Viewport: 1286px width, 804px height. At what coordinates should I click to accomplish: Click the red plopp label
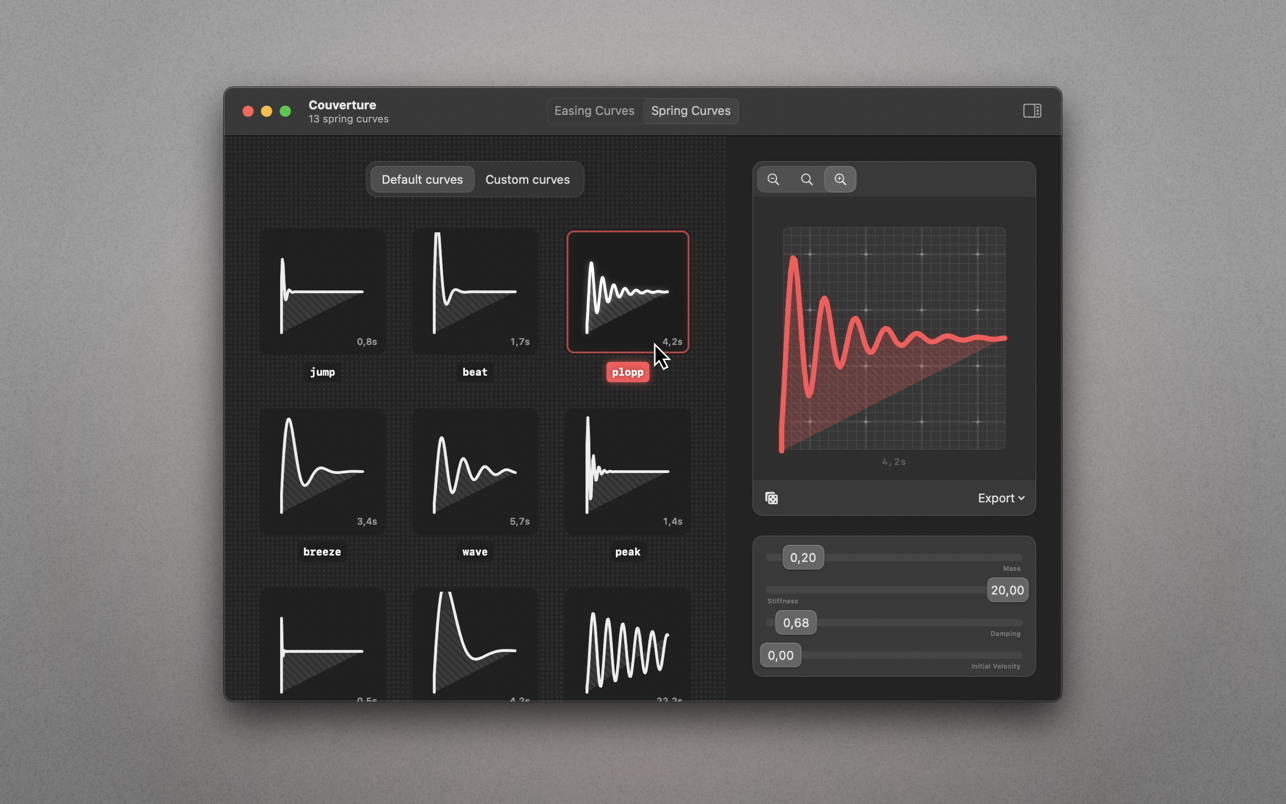tap(628, 372)
